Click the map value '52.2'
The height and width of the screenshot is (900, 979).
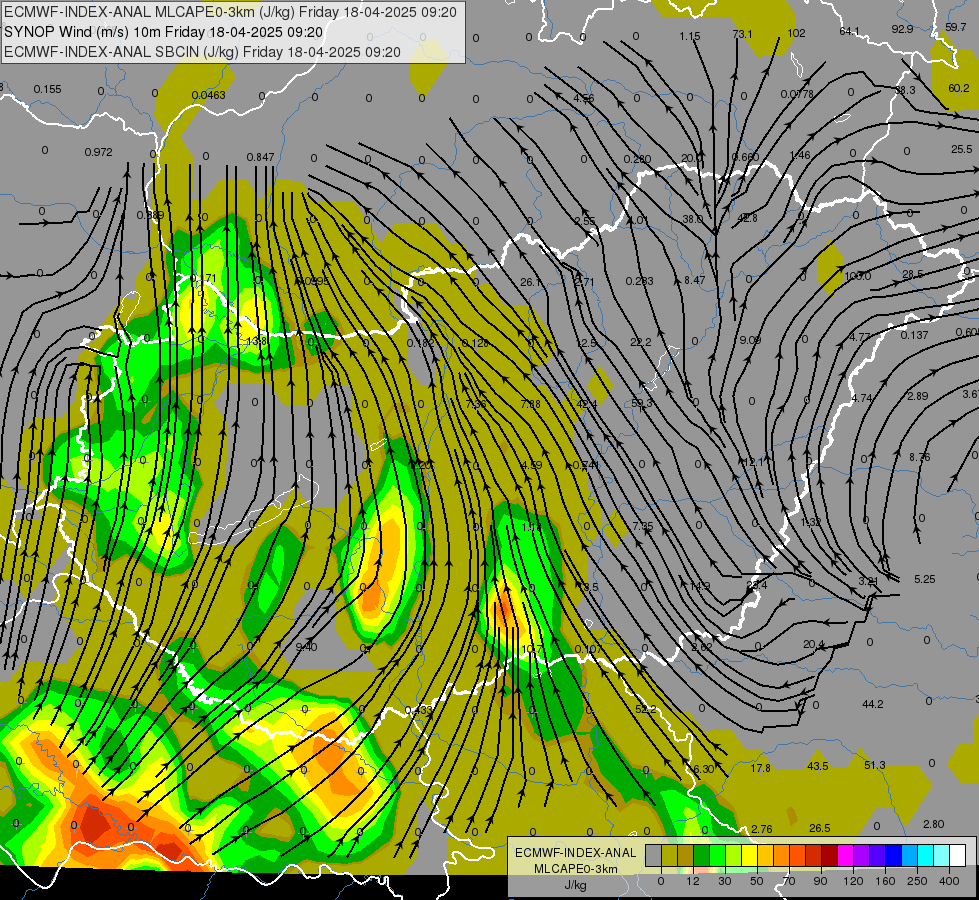[x=646, y=709]
